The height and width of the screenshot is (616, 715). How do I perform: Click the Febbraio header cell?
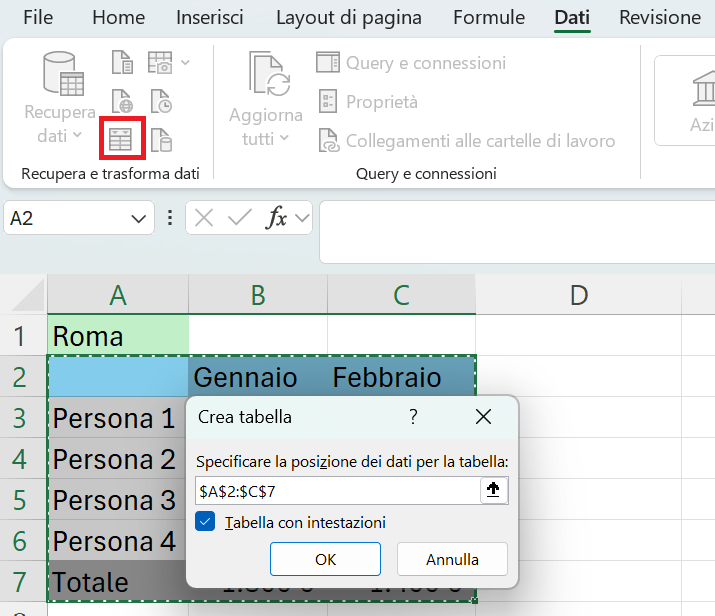tap(401, 377)
